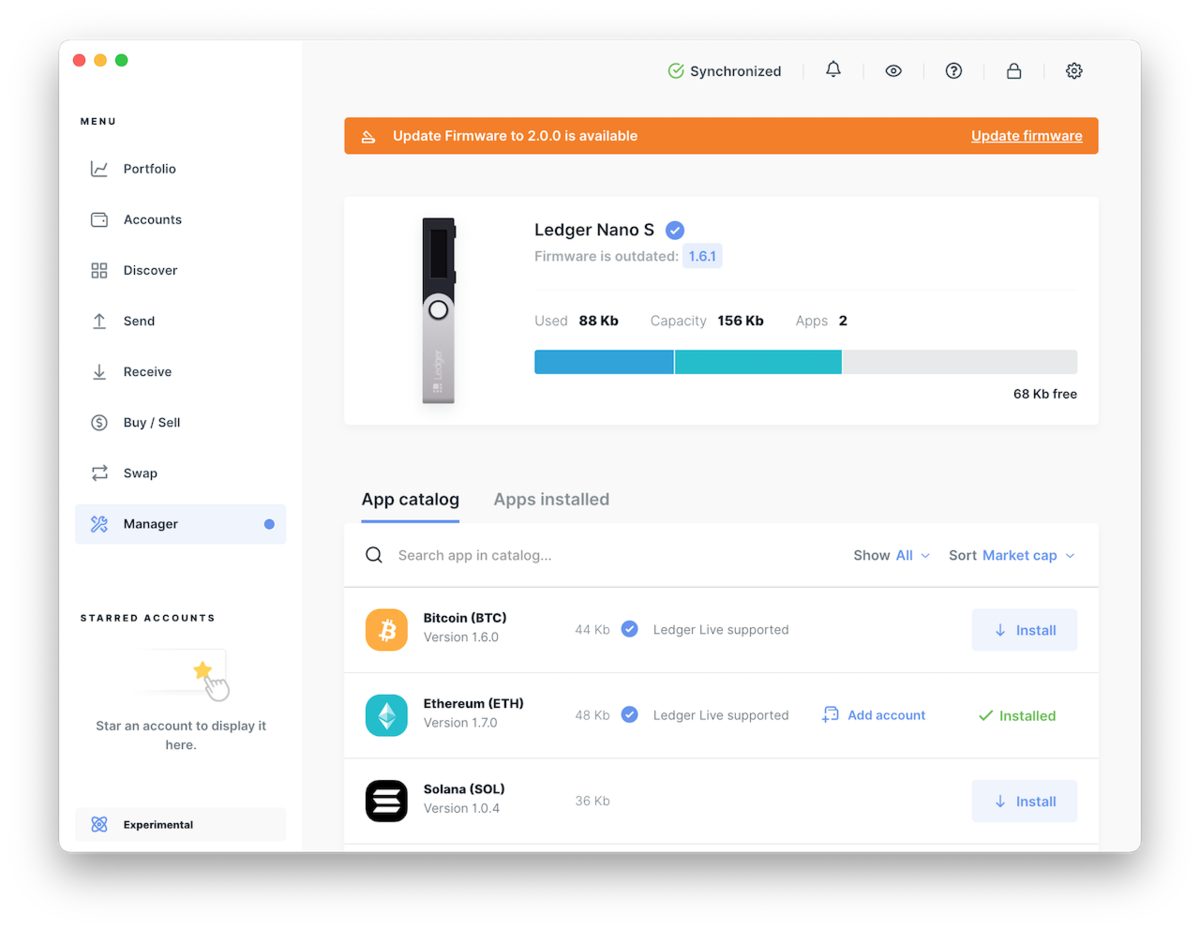Select the App catalog tab
This screenshot has width=1200, height=930.
pos(410,499)
